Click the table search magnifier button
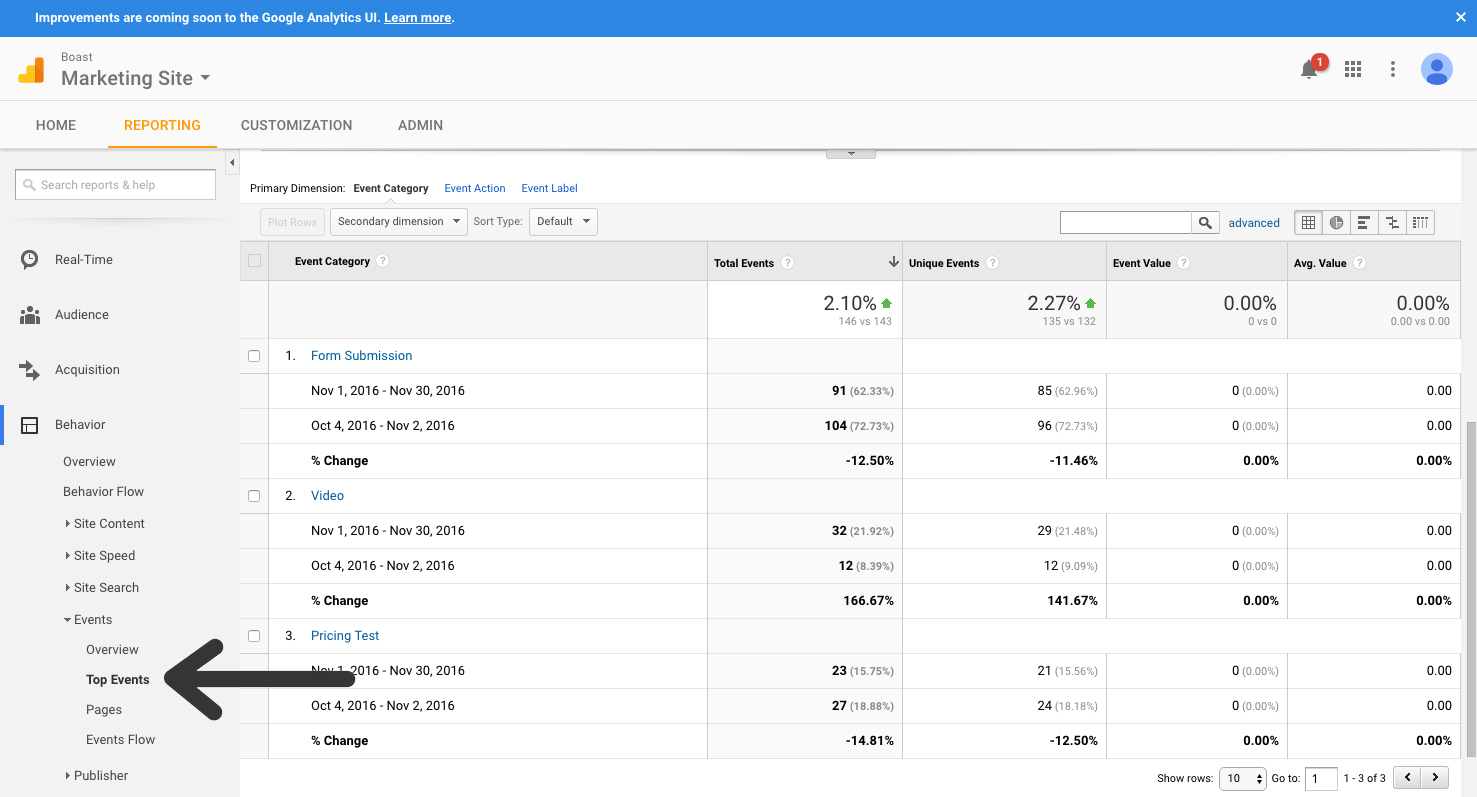 [1205, 222]
